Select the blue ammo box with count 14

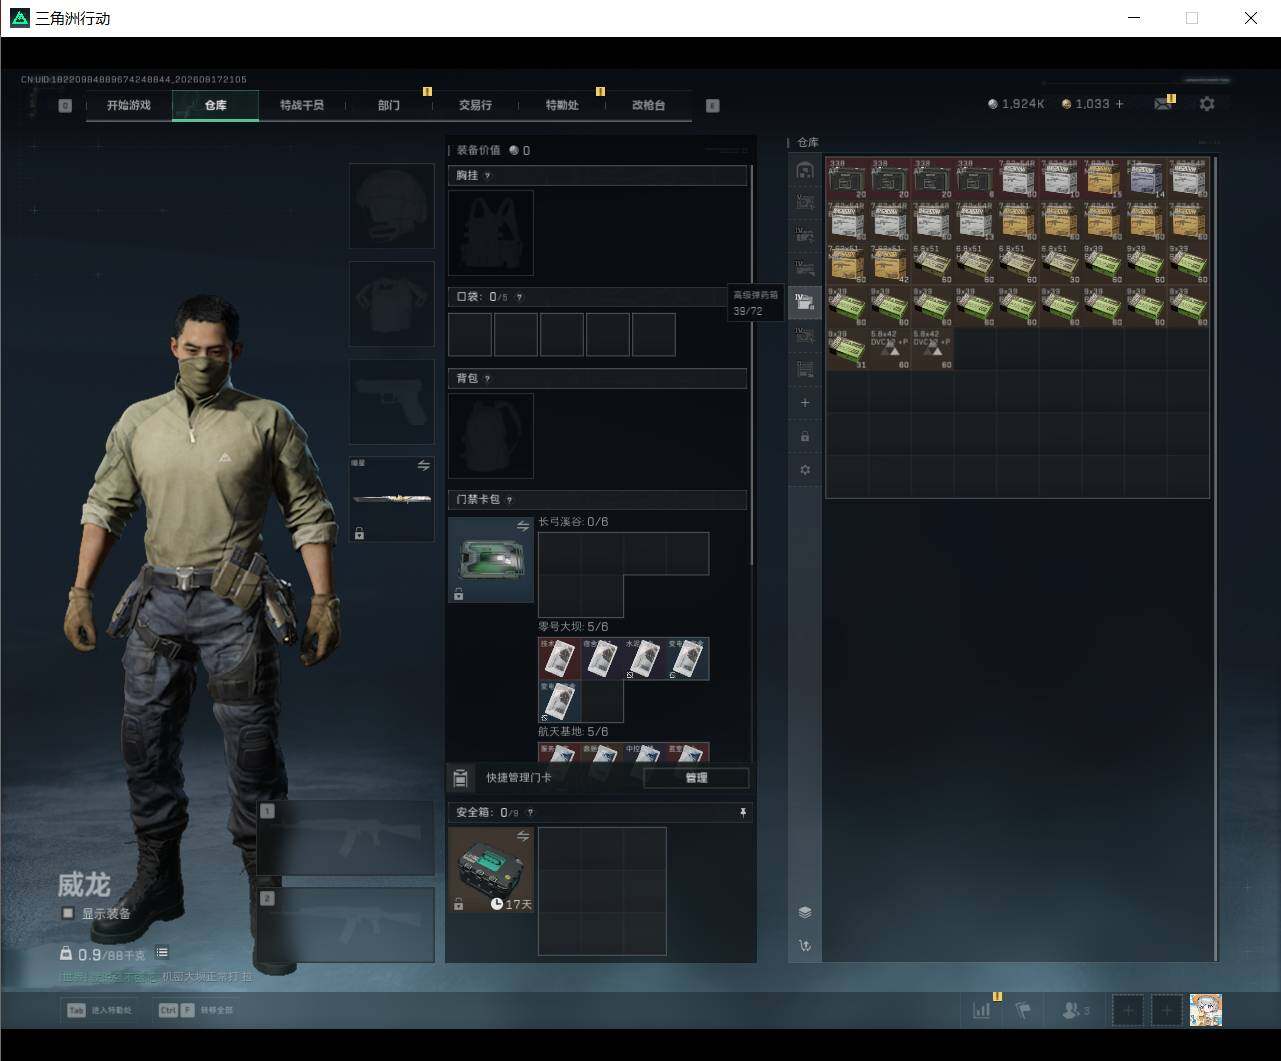point(1146,178)
